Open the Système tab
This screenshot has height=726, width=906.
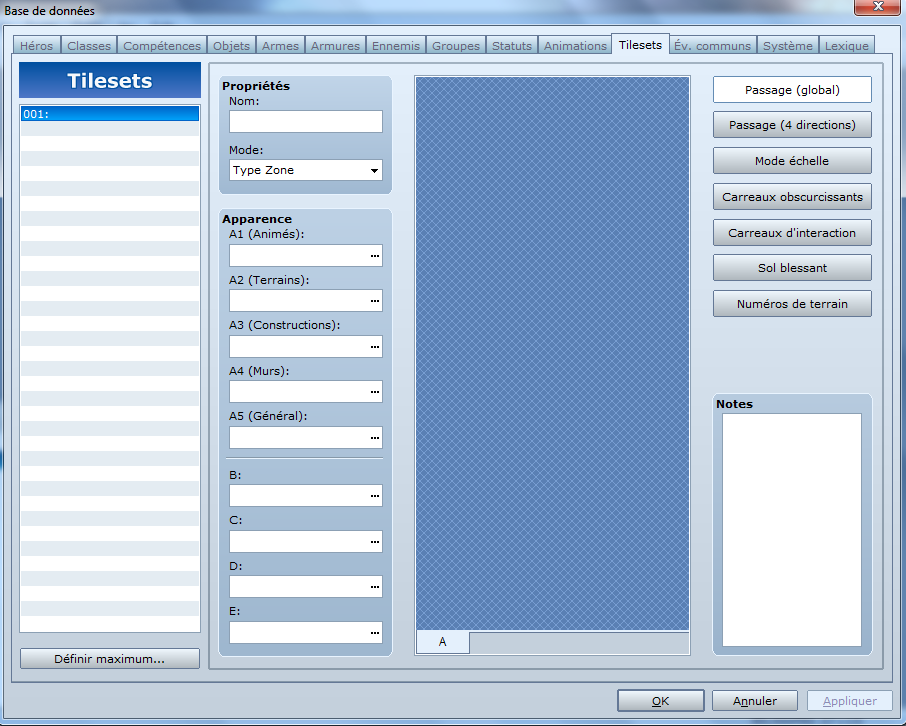point(788,46)
